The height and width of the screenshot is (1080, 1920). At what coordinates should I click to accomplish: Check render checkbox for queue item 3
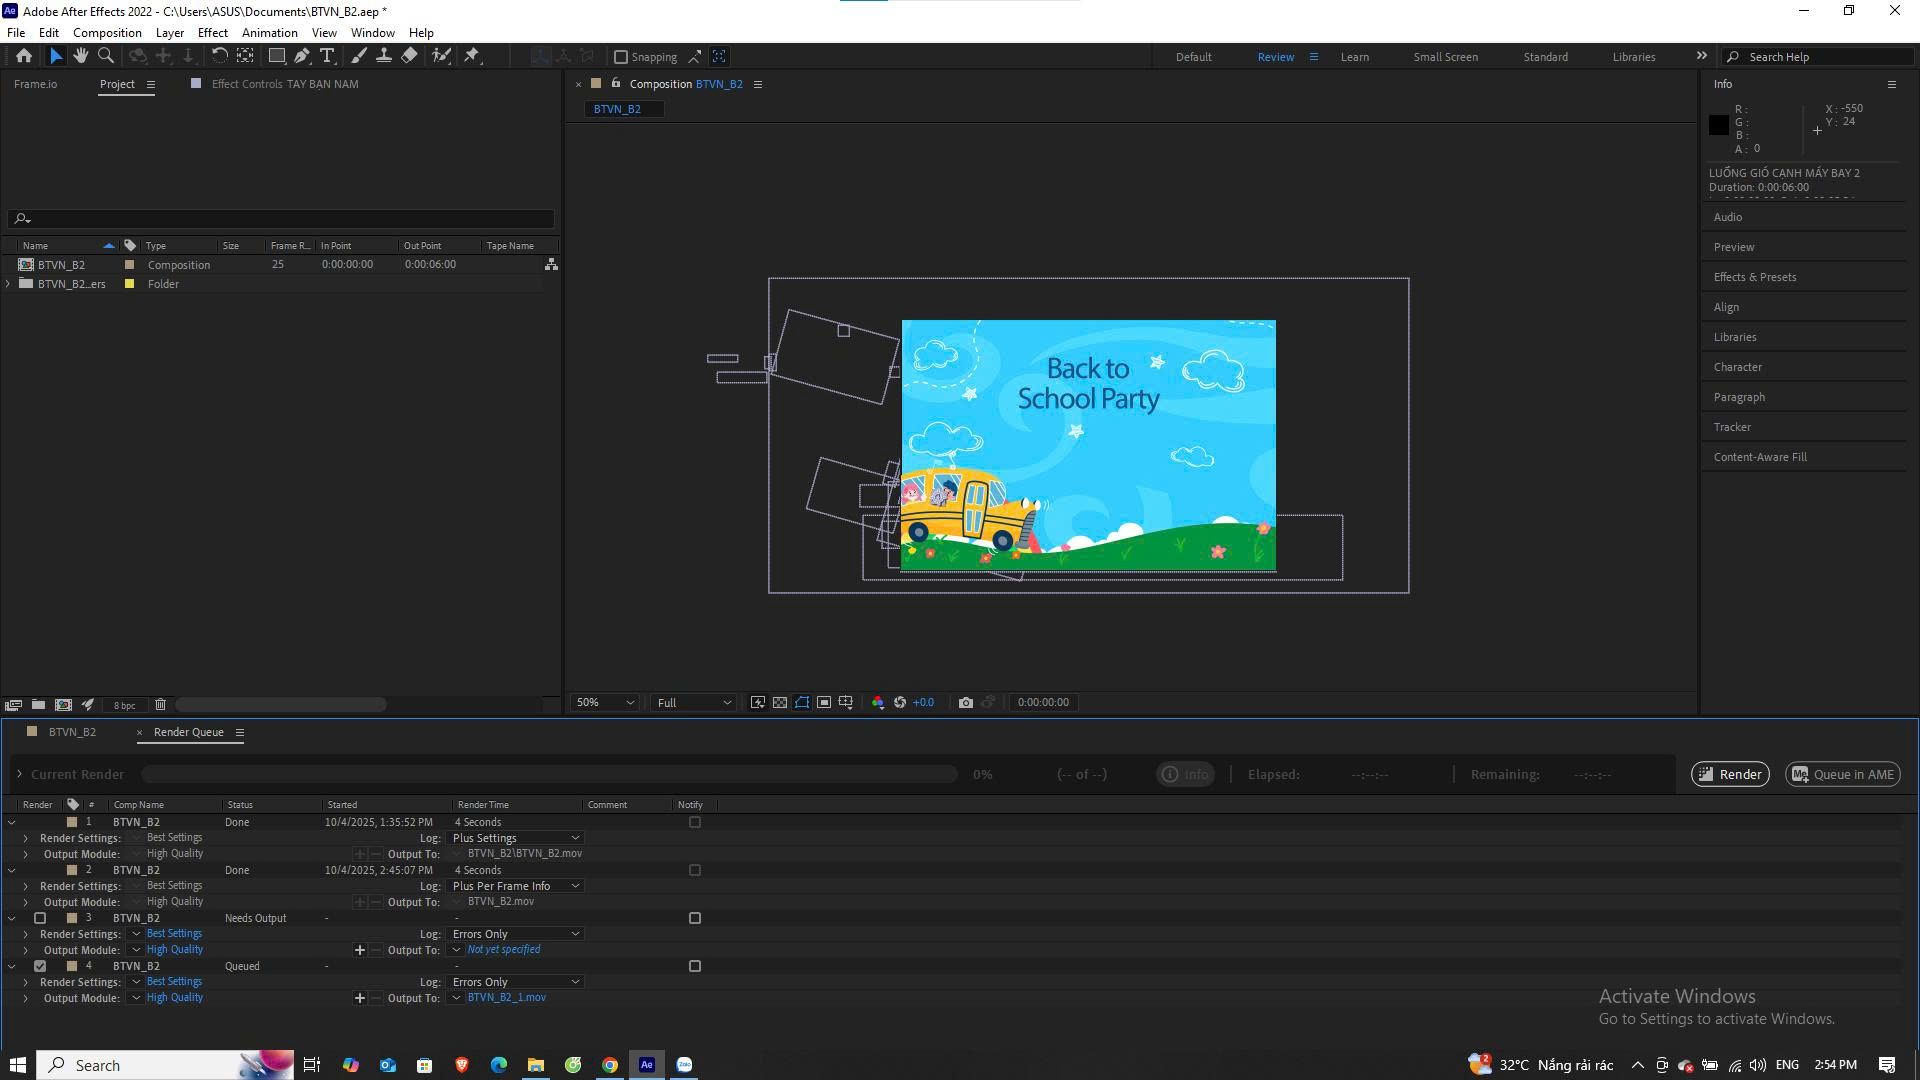point(40,918)
